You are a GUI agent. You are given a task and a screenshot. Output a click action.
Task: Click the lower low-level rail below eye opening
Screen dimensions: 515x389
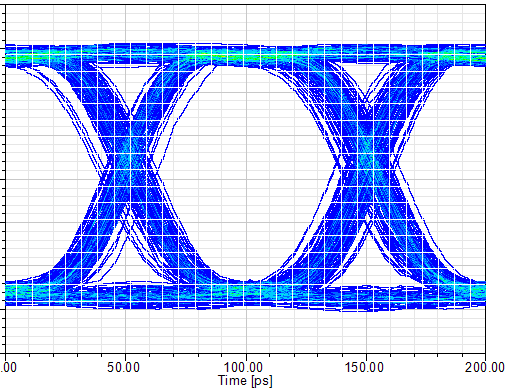(x=247, y=295)
